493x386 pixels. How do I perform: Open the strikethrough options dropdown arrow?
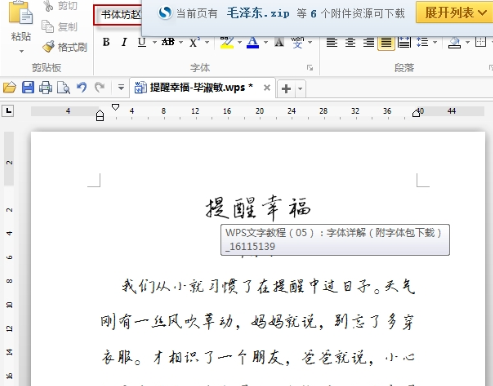(x=181, y=42)
